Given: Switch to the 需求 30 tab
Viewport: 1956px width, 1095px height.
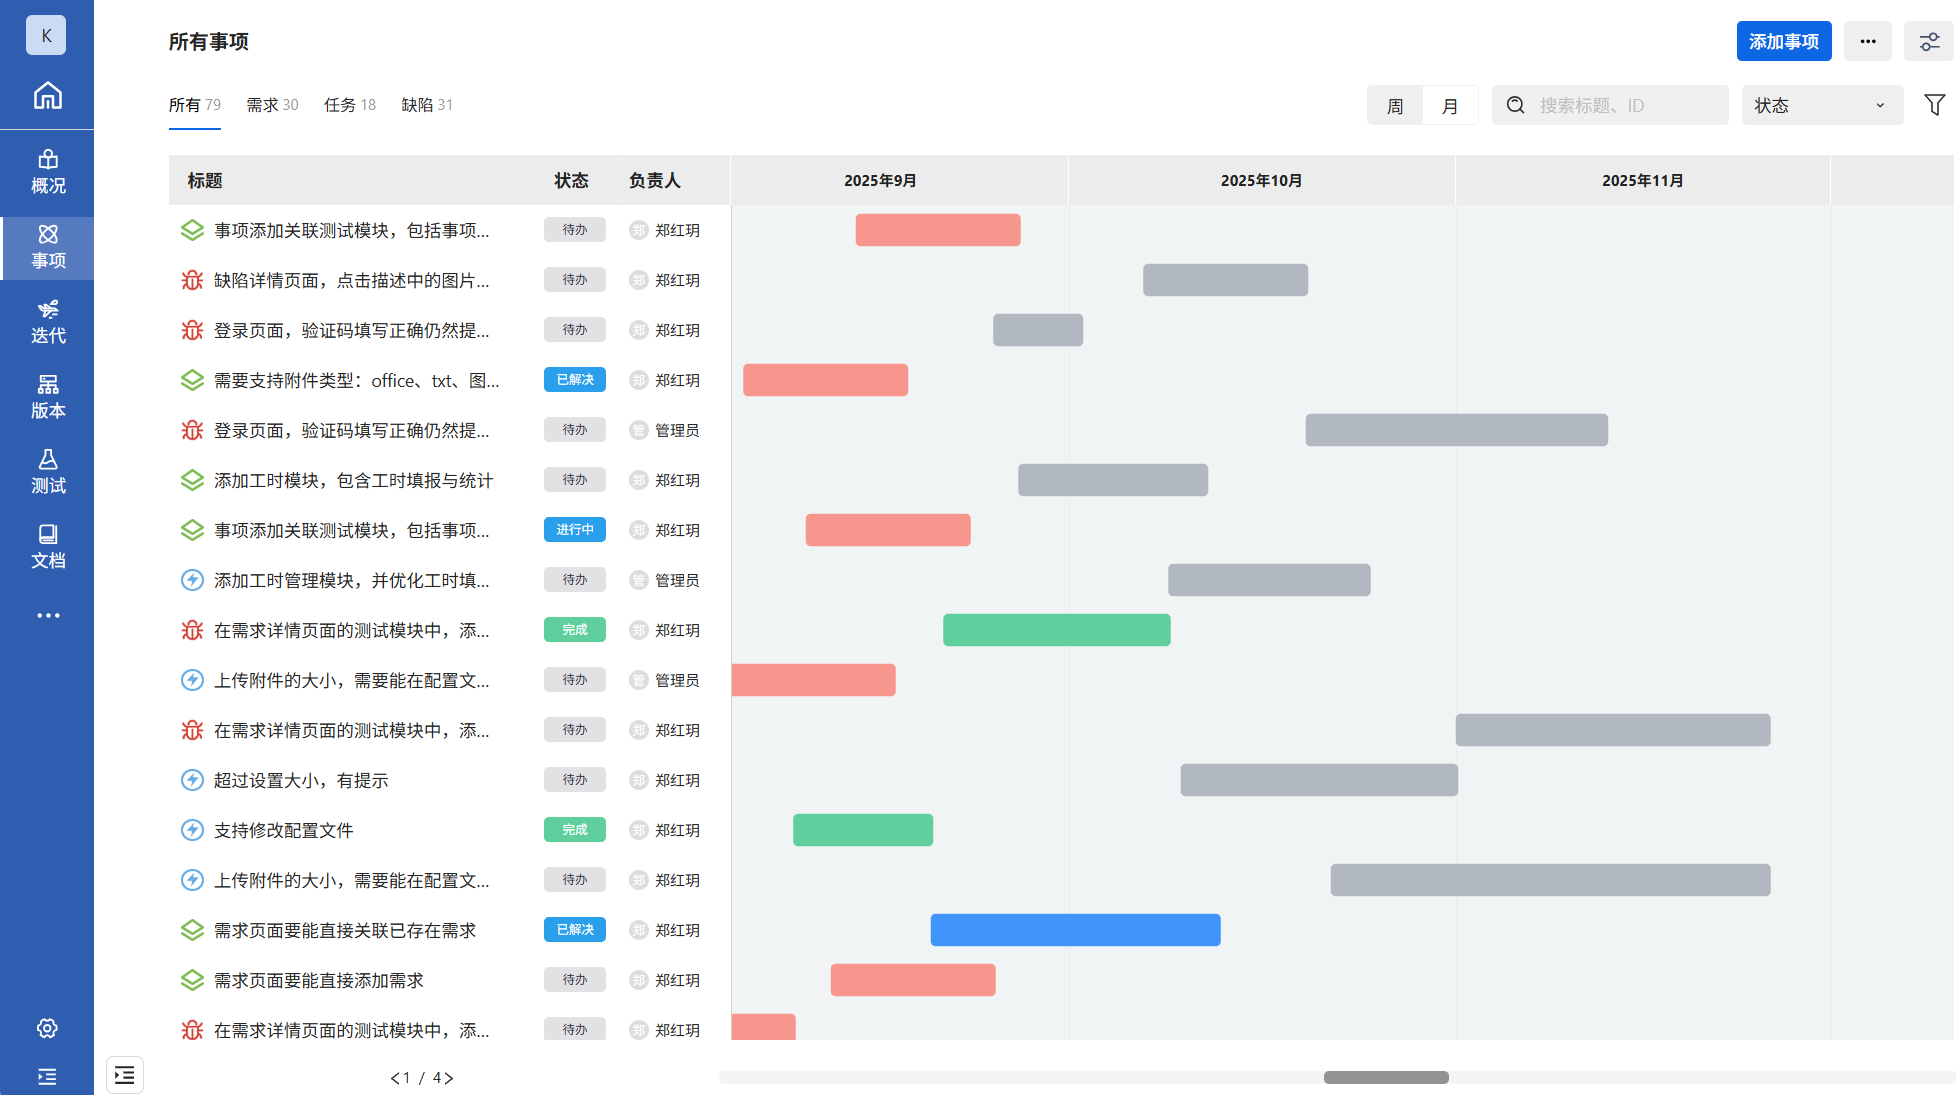Looking at the screenshot, I should pyautogui.click(x=272, y=105).
